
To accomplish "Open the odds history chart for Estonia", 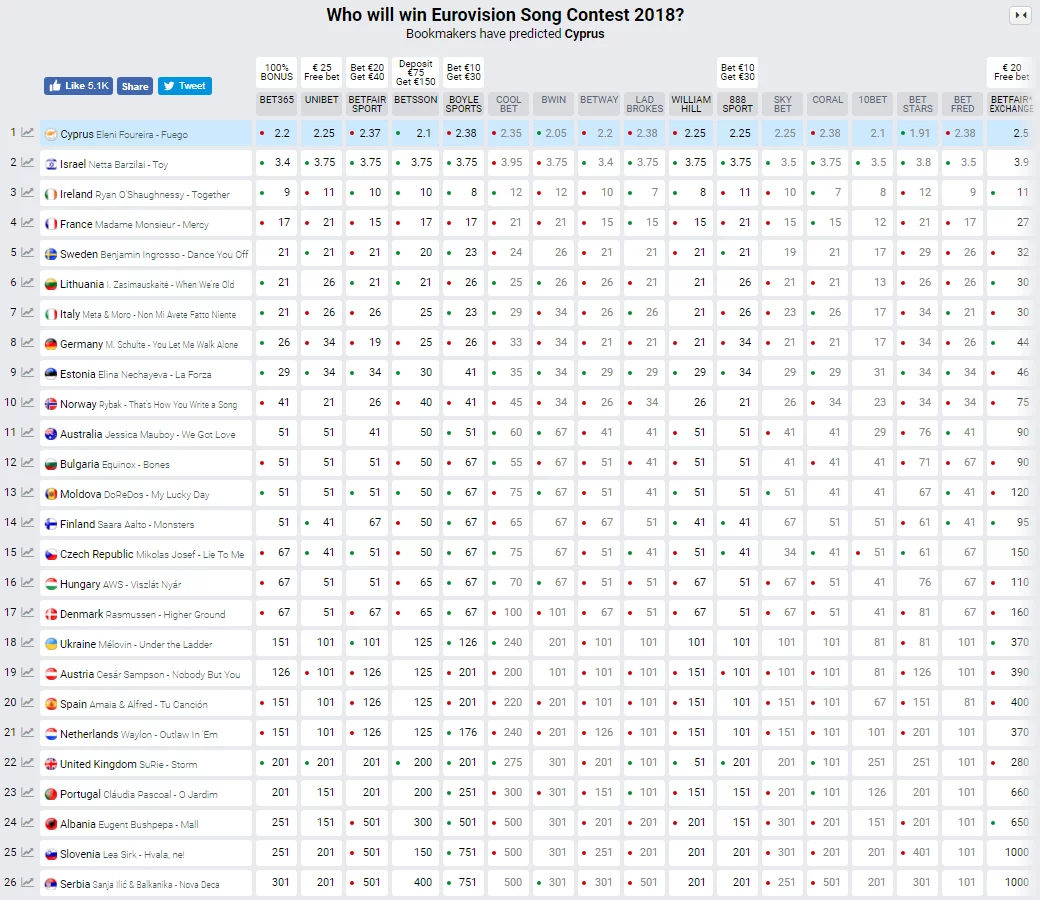I will (x=27, y=373).
